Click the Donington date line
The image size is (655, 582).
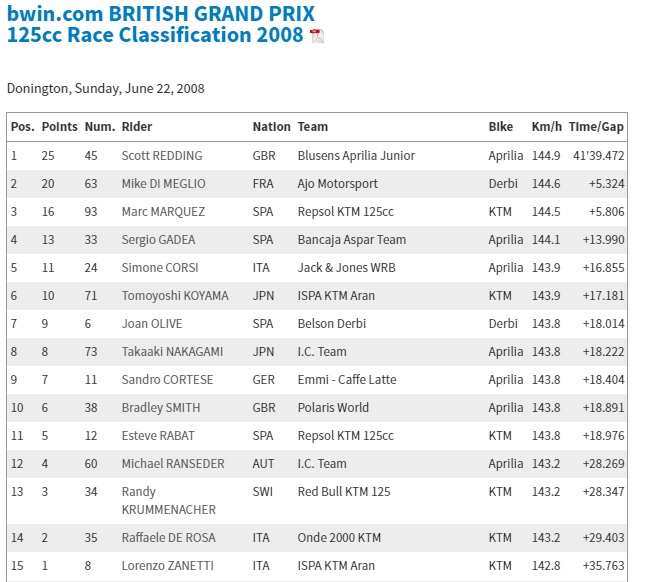105,88
